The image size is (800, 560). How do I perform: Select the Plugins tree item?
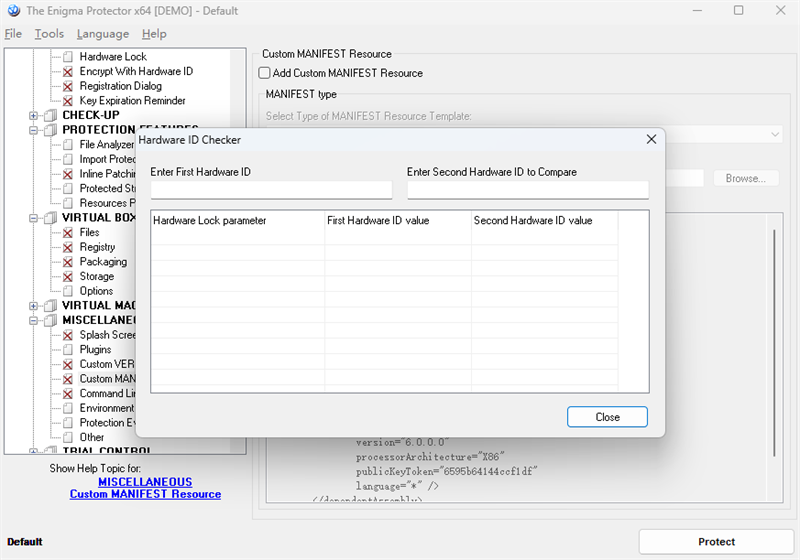pos(95,350)
